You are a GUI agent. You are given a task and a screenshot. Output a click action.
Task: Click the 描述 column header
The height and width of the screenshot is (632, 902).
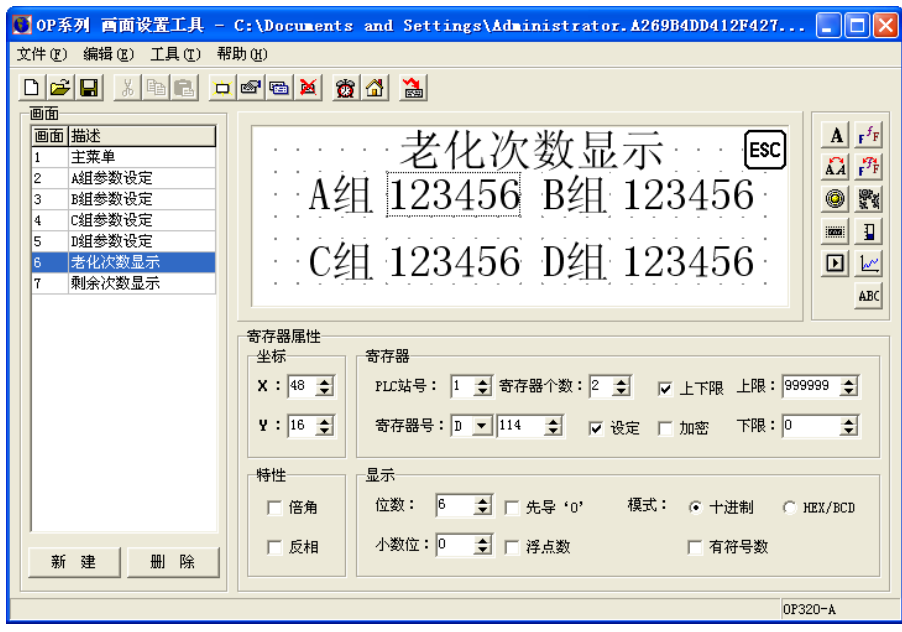pyautogui.click(x=142, y=136)
